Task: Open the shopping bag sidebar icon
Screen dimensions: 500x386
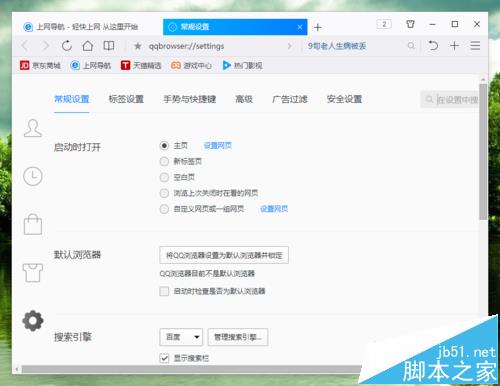Action: [33, 224]
